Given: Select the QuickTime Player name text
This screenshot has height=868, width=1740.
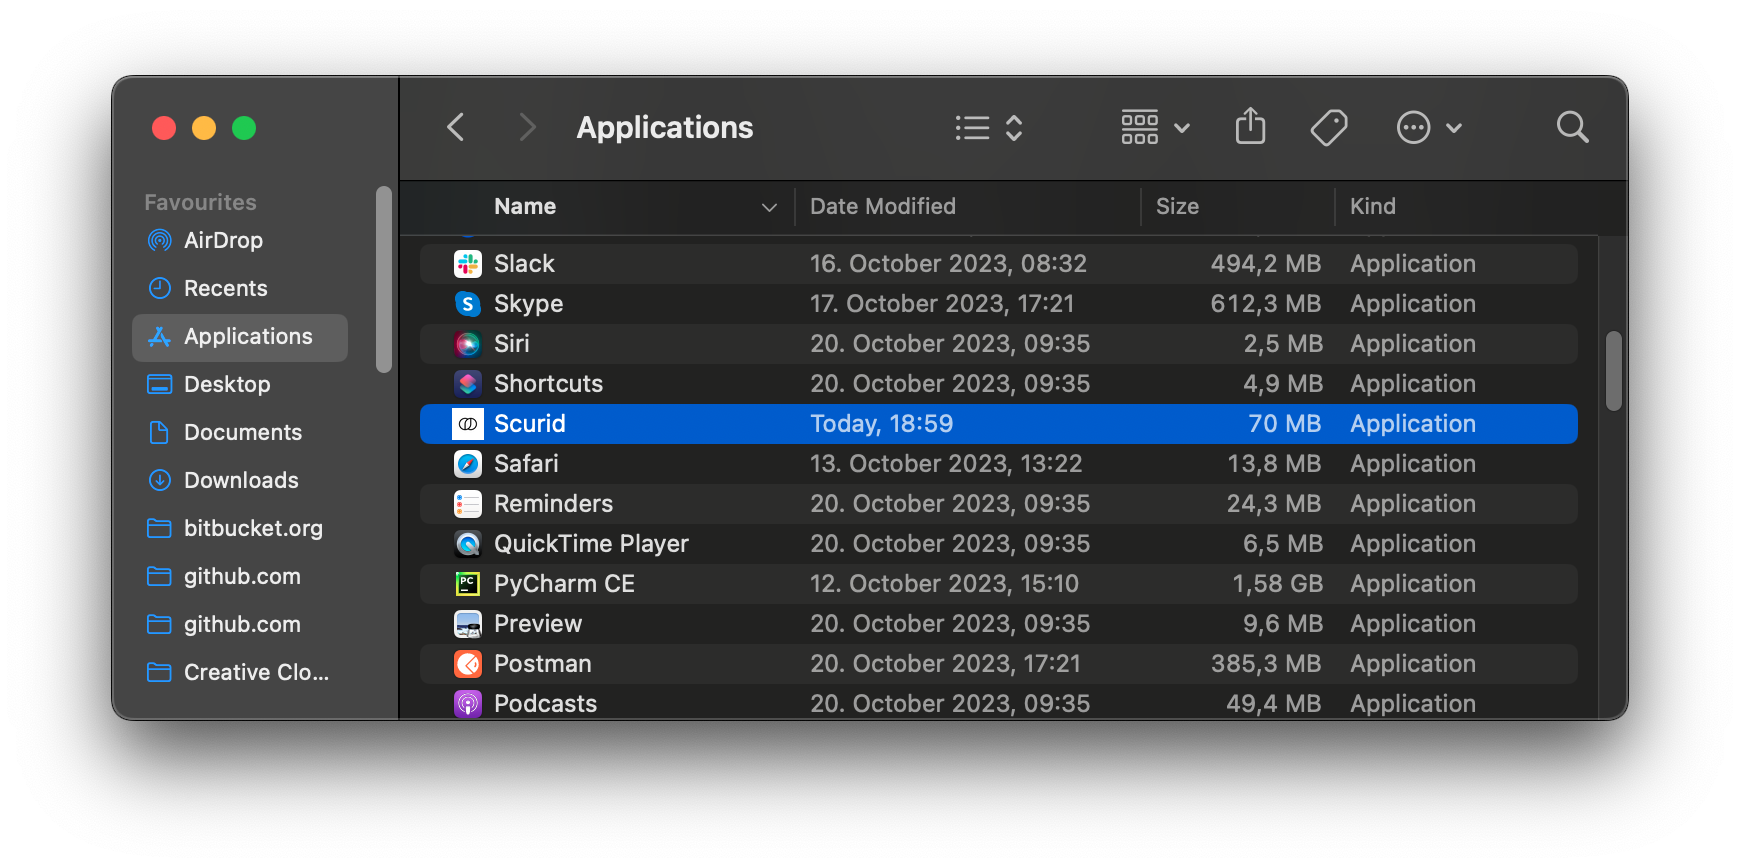Looking at the screenshot, I should coord(591,544).
